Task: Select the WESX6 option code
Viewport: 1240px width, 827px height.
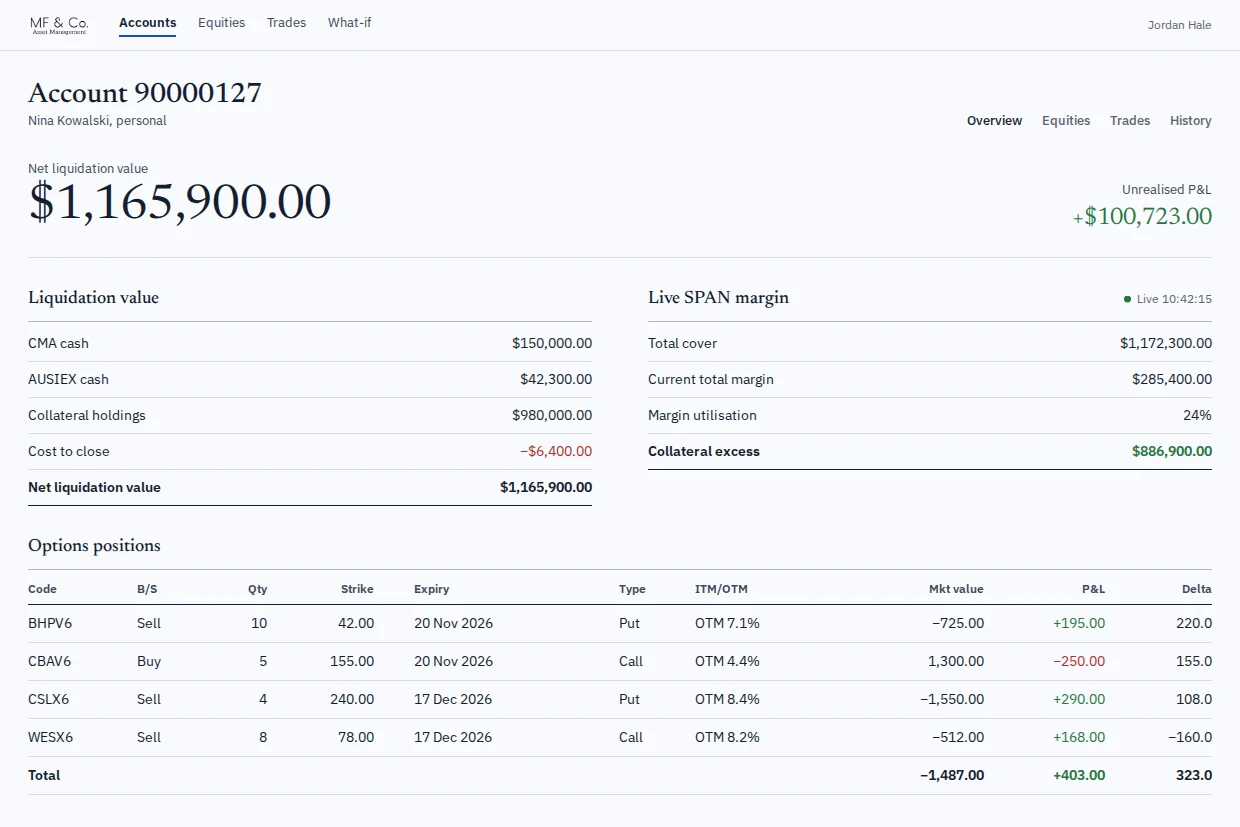Action: [x=51, y=737]
